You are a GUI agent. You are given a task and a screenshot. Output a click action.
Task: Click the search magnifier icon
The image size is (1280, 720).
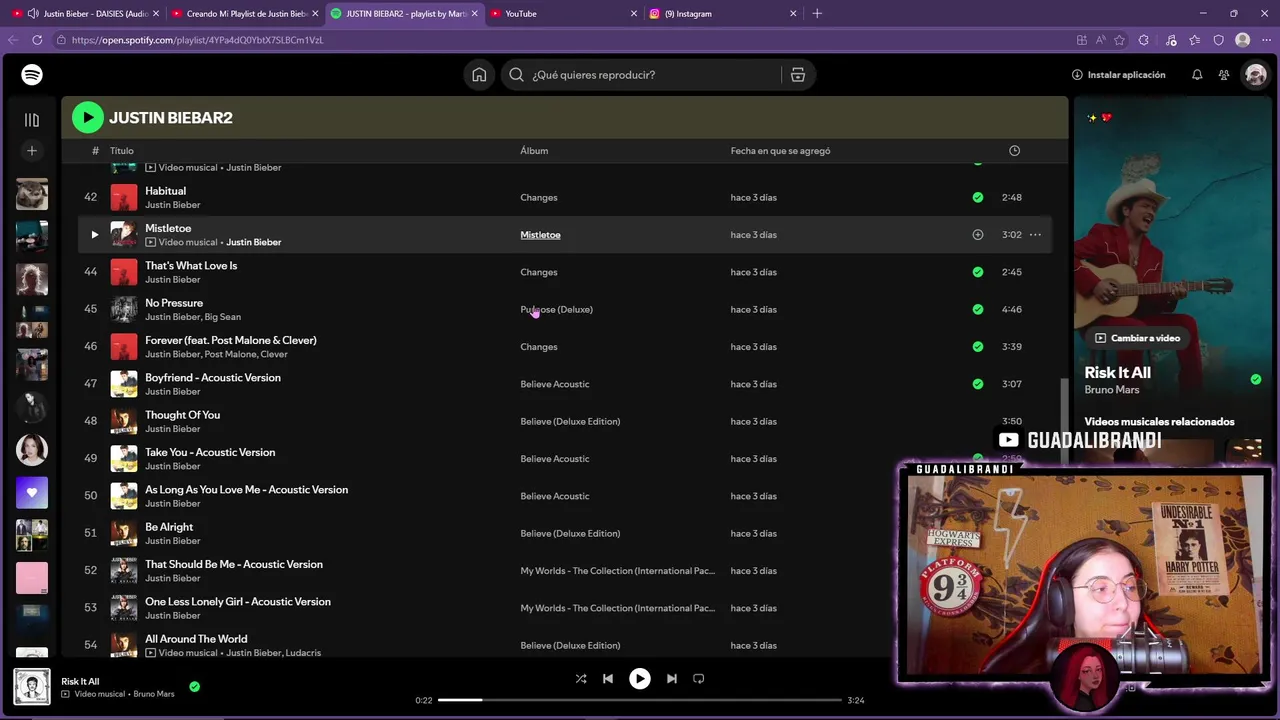[517, 75]
